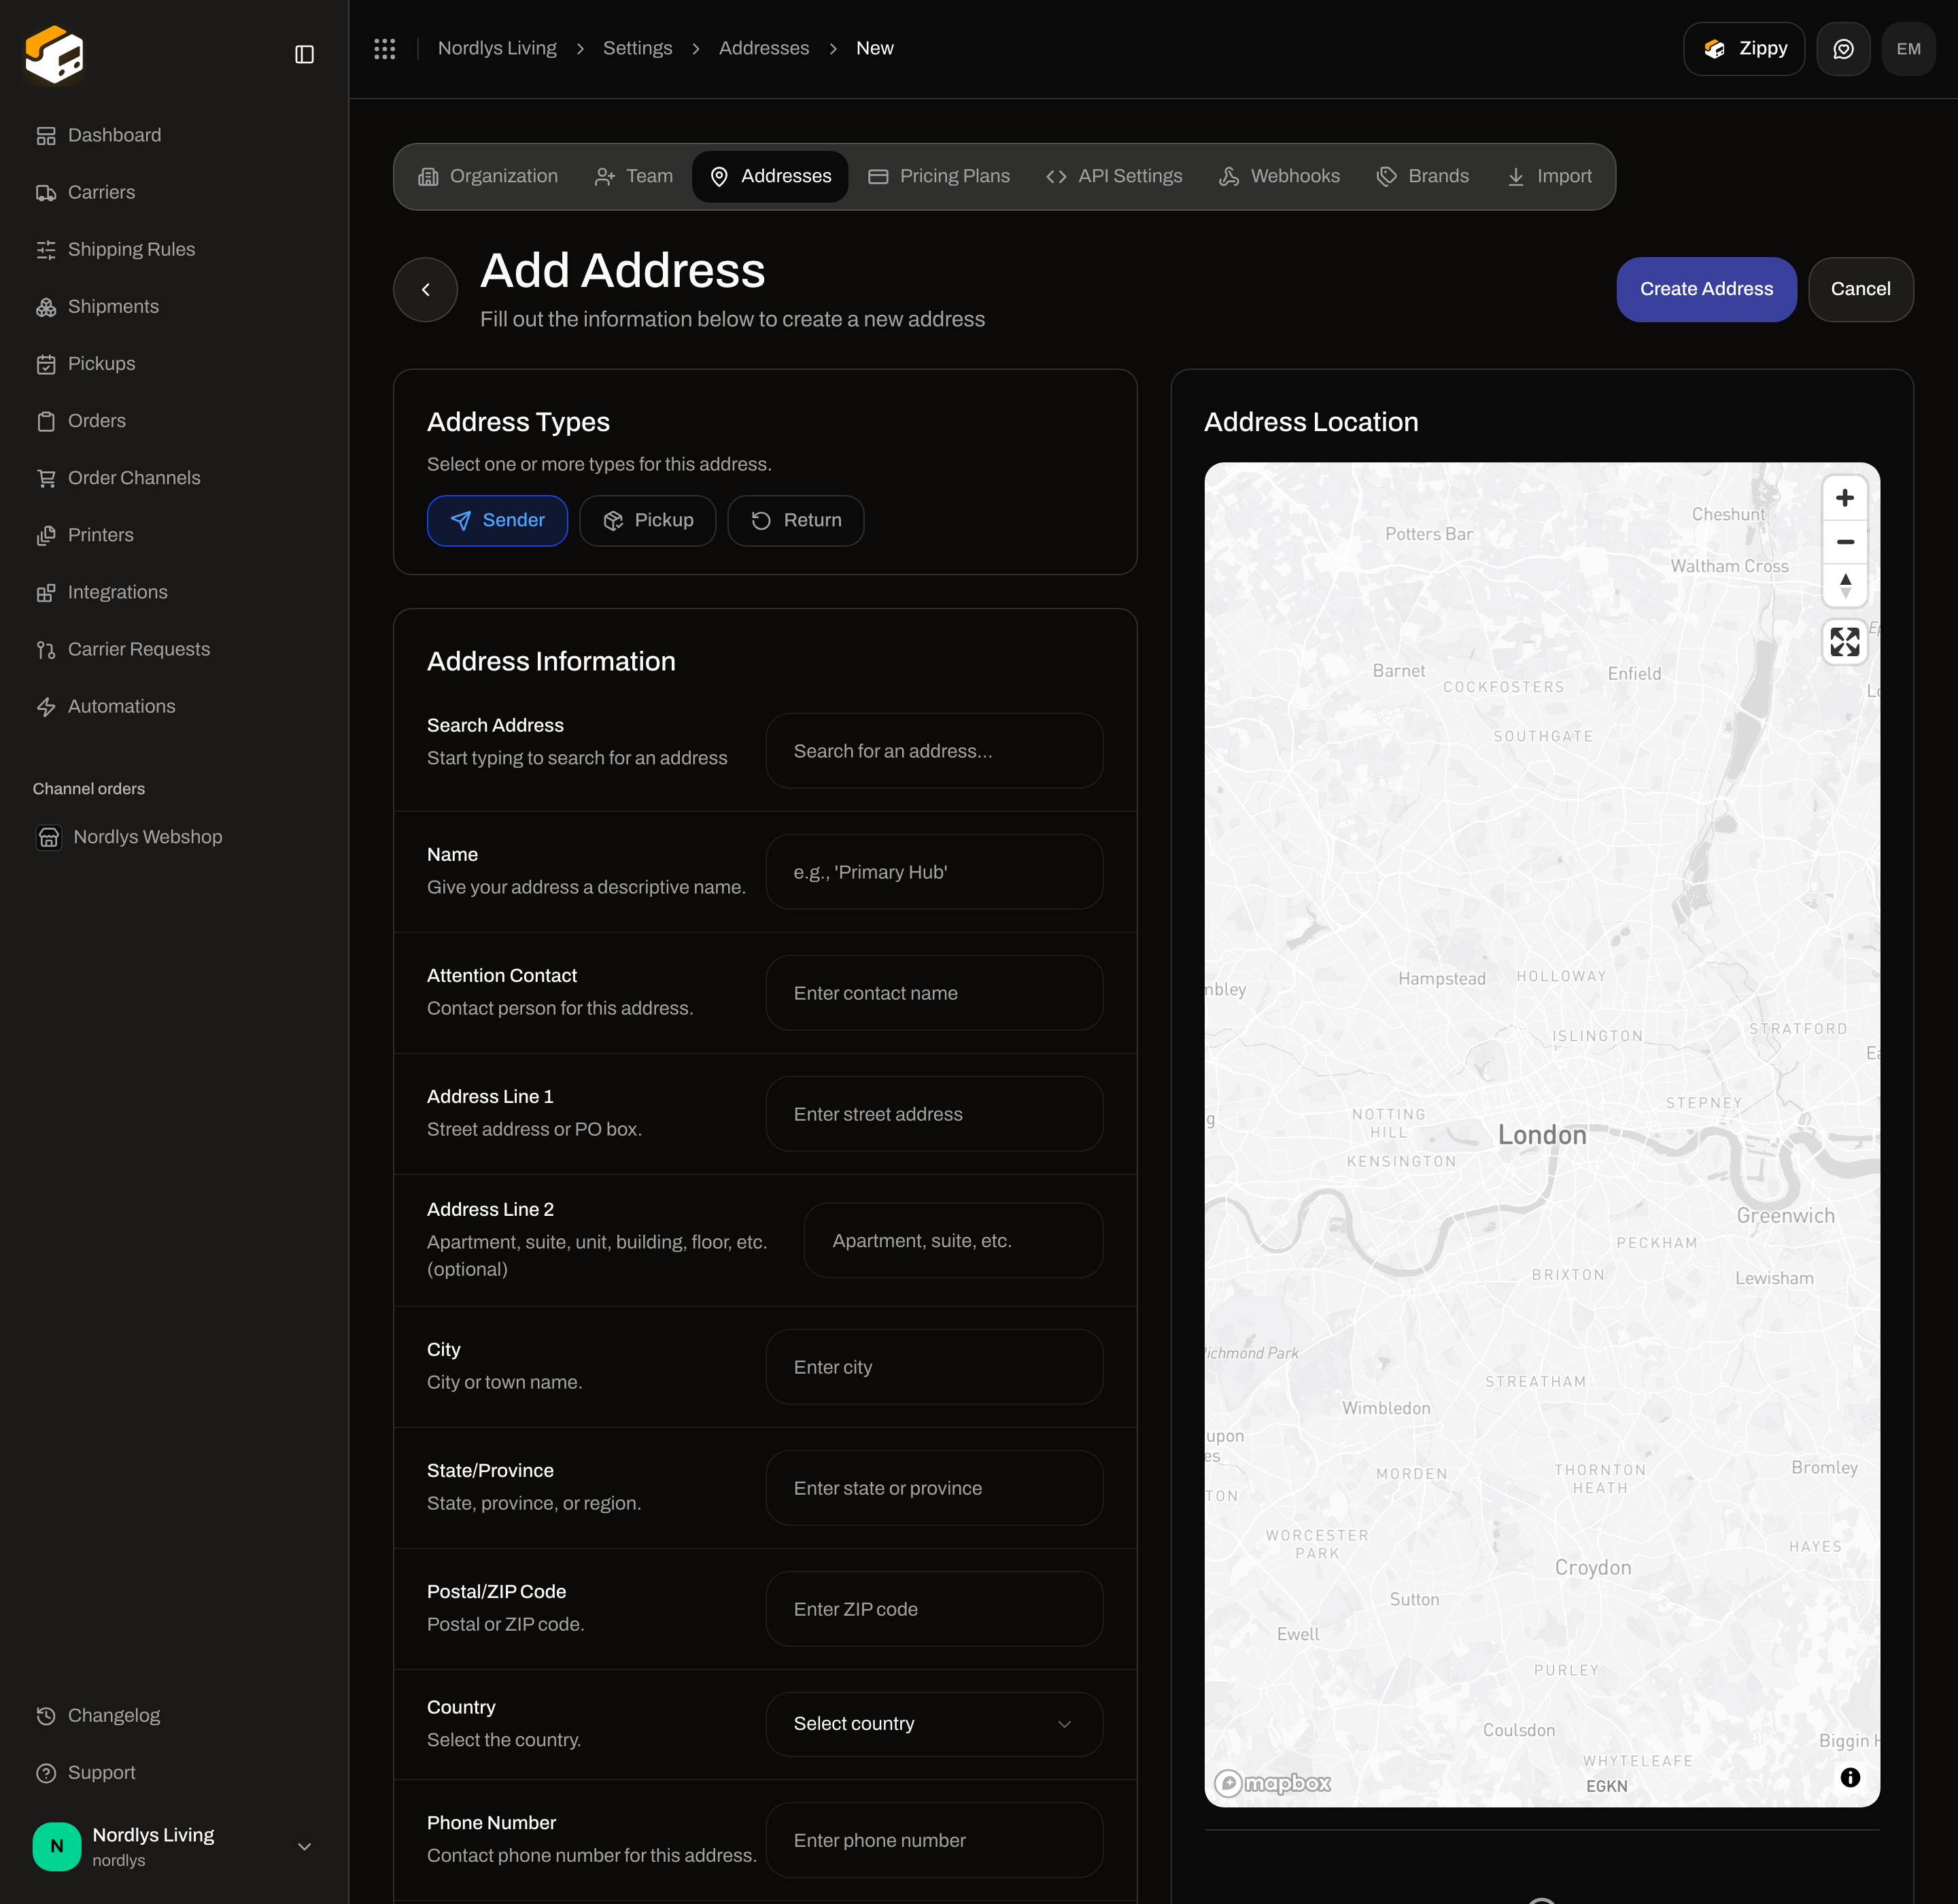
Task: Focus the Enter city field
Action: coord(934,1367)
